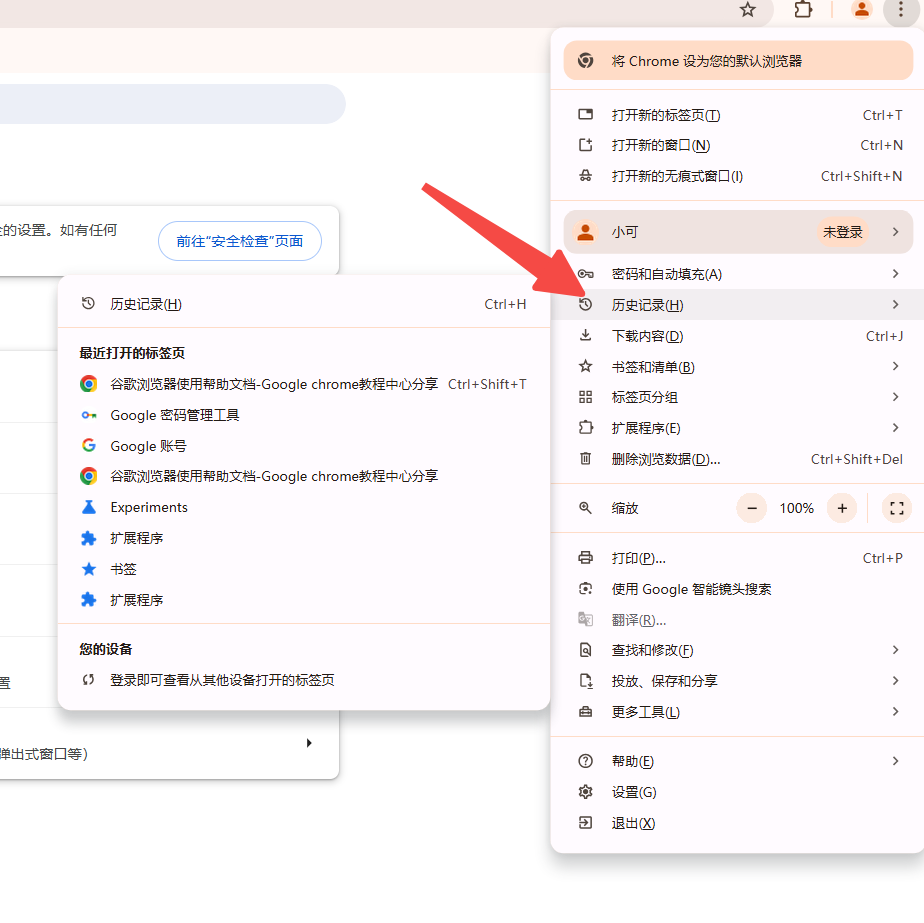This screenshot has height=923, width=924.
Task: Click the 未登录 badge in profile row
Action: pyautogui.click(x=842, y=232)
